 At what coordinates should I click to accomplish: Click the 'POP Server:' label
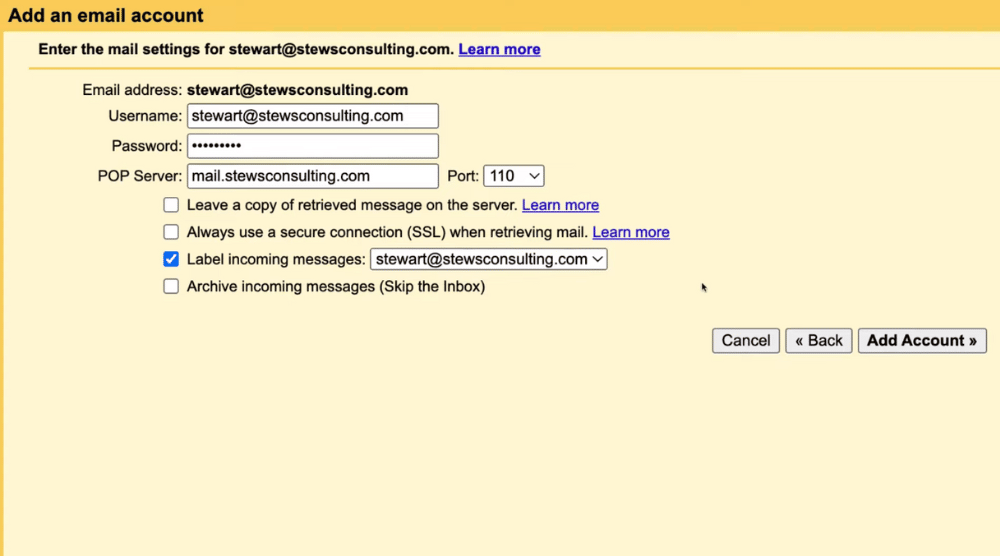pyautogui.click(x=140, y=176)
